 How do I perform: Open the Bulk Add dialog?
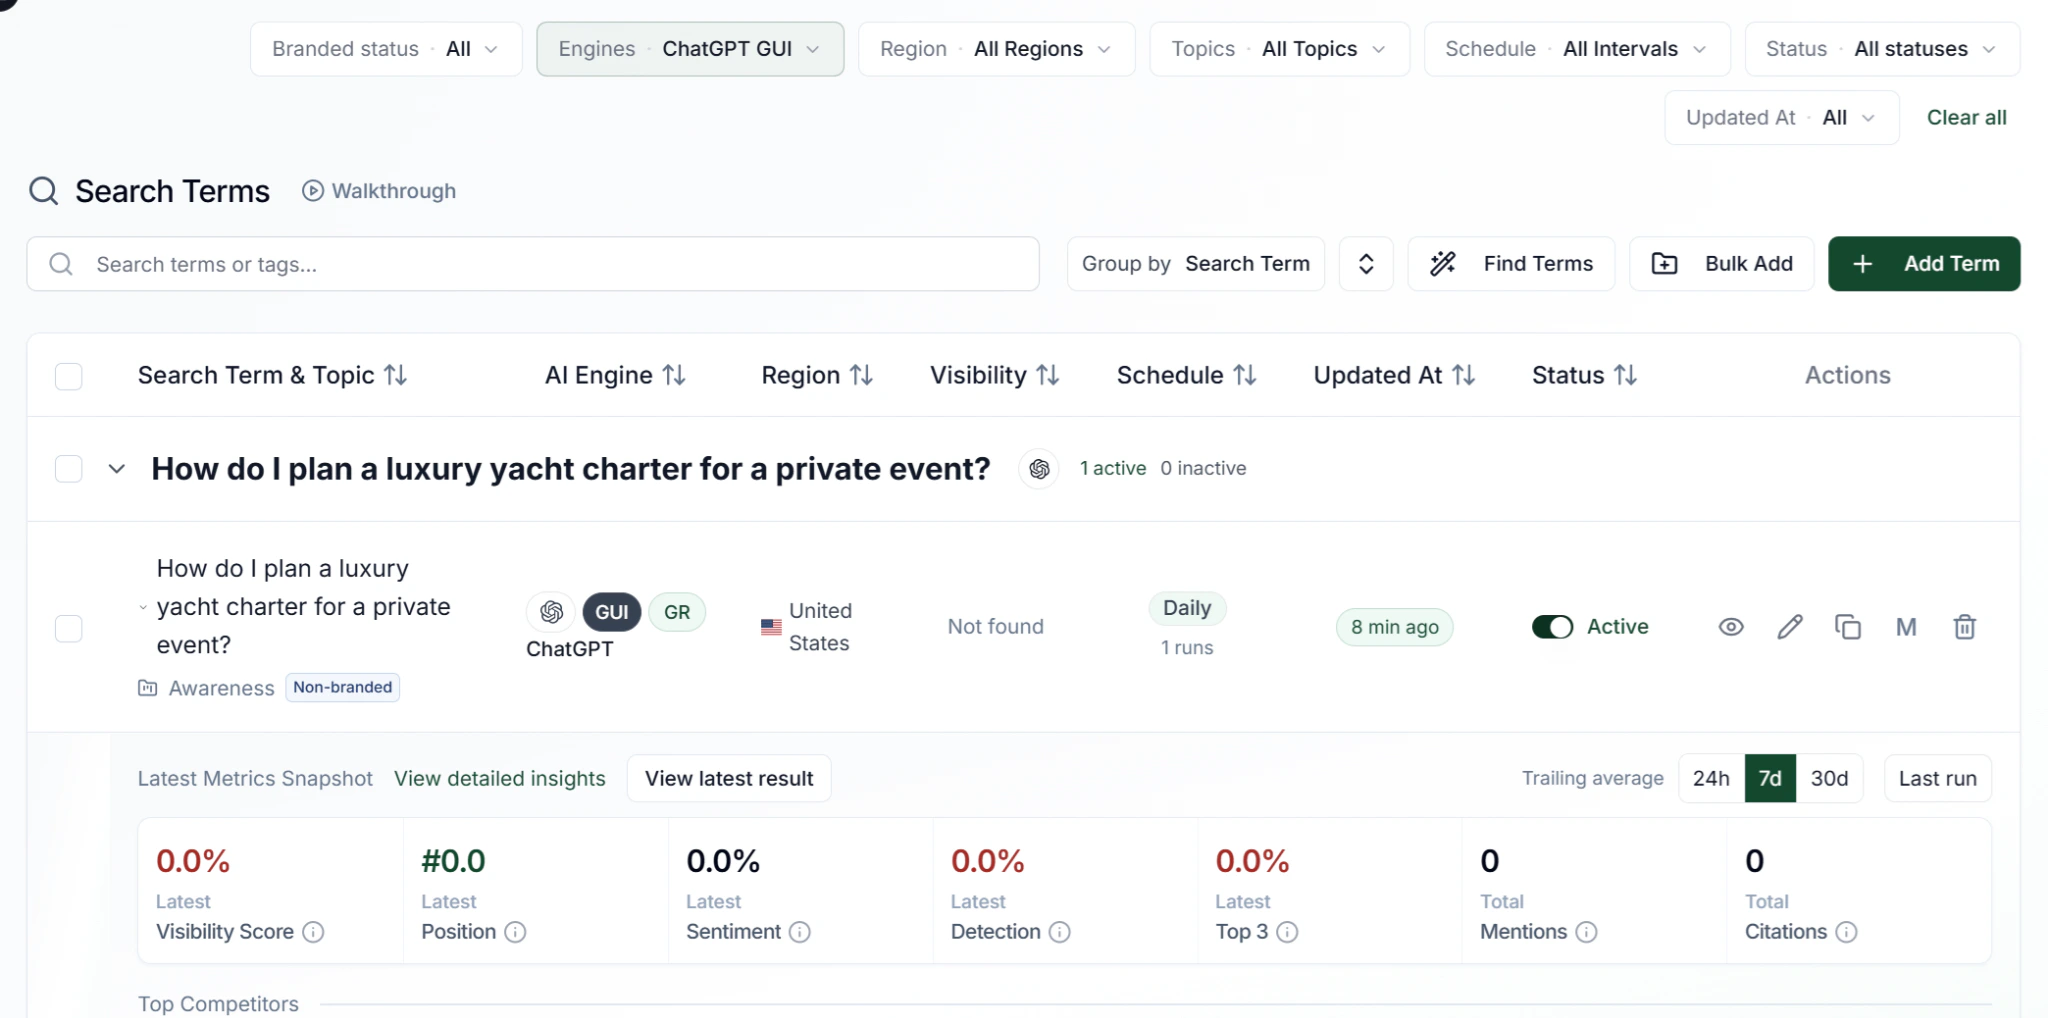tap(1721, 264)
